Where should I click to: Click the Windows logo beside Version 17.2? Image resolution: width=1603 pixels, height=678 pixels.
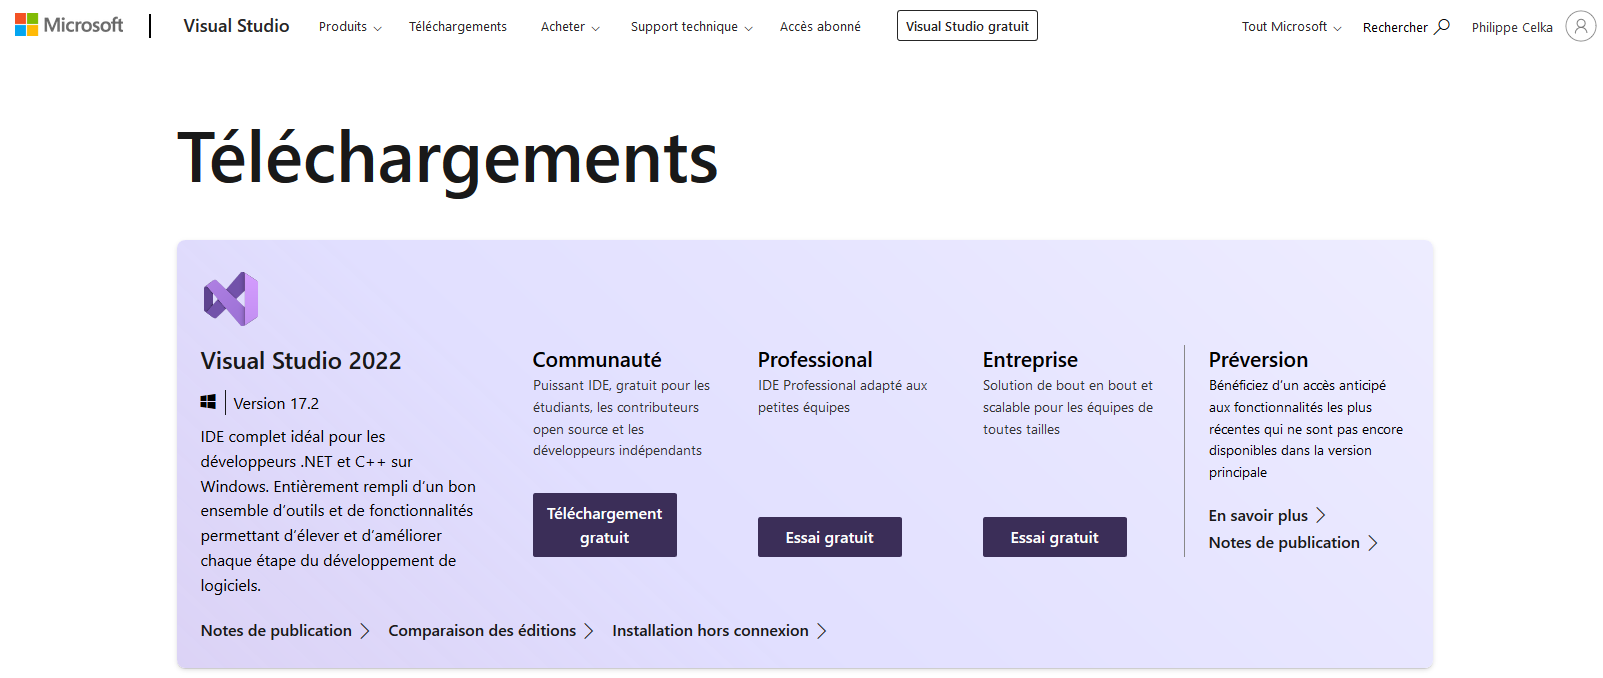click(208, 402)
